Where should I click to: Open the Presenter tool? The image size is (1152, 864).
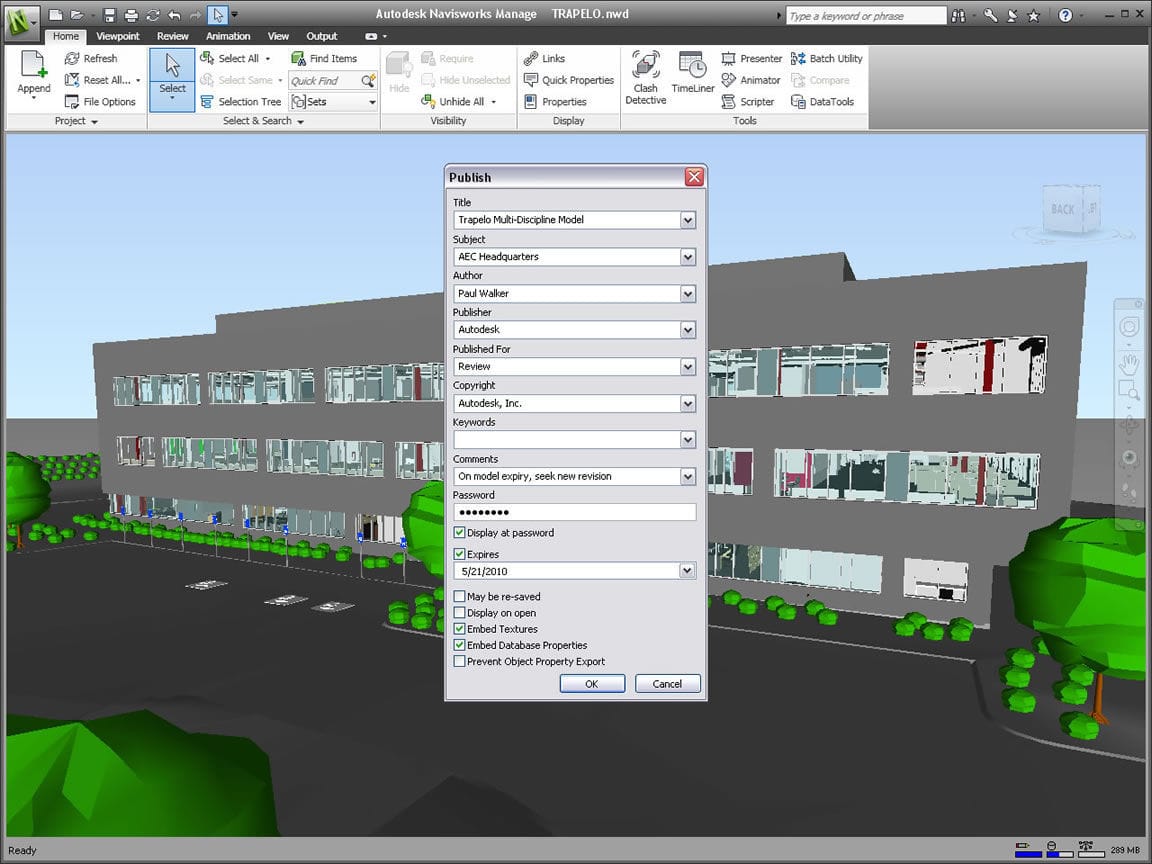point(752,59)
